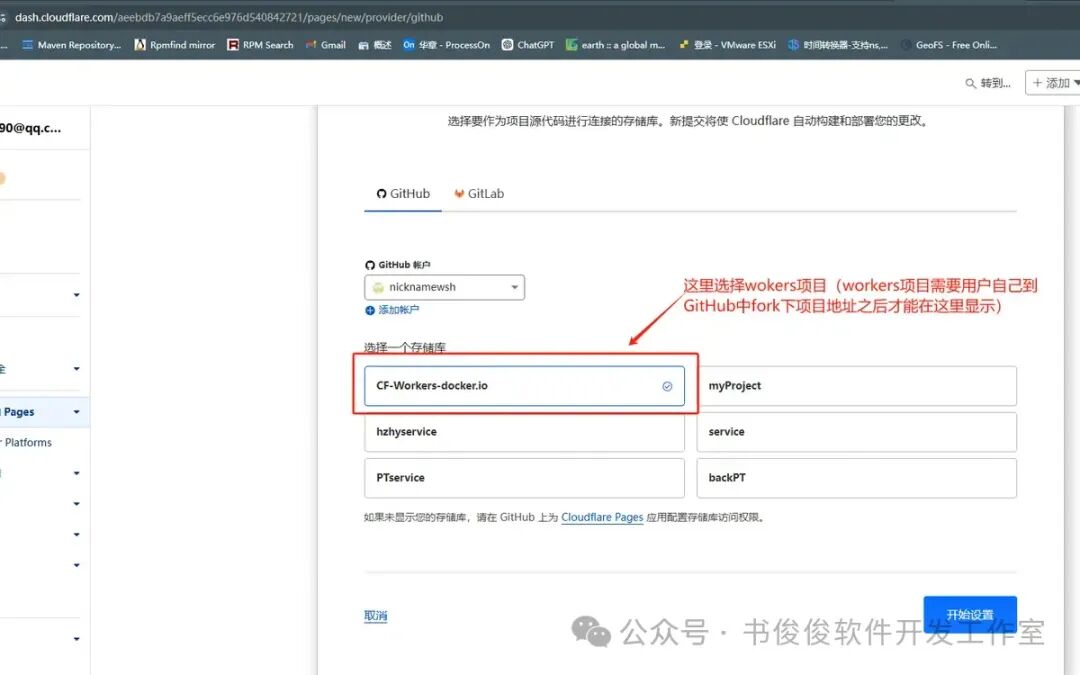Image resolution: width=1080 pixels, height=675 pixels.
Task: Open VMware ESXi login bookmark
Action: [727, 45]
